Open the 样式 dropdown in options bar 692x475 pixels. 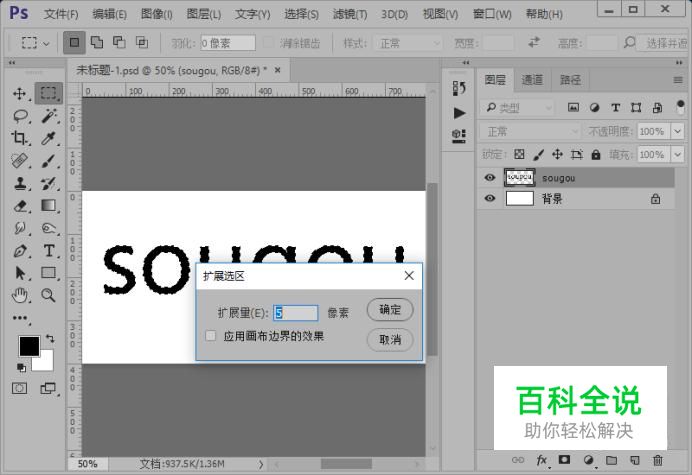408,44
